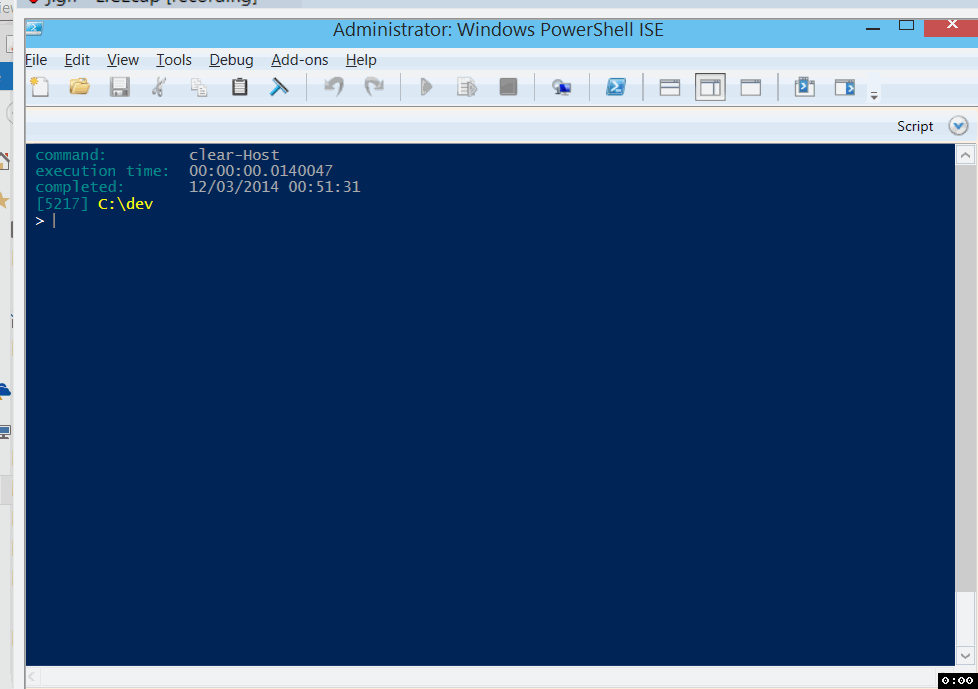The width and height of the screenshot is (978, 689).
Task: Show script pane on right layout icon
Action: pyautogui.click(x=710, y=87)
